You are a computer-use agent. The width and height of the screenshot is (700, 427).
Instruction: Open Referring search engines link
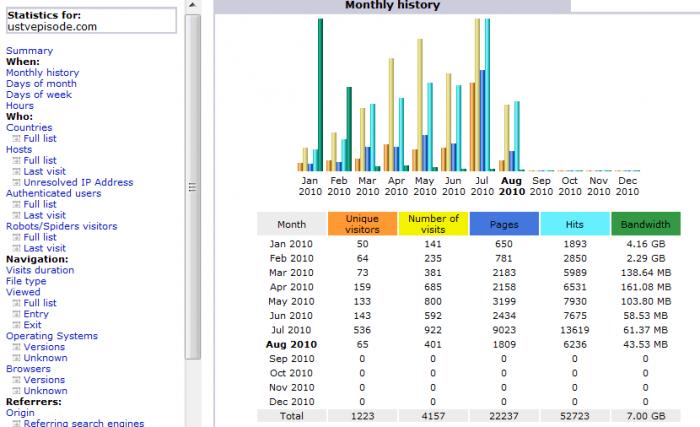(x=84, y=423)
